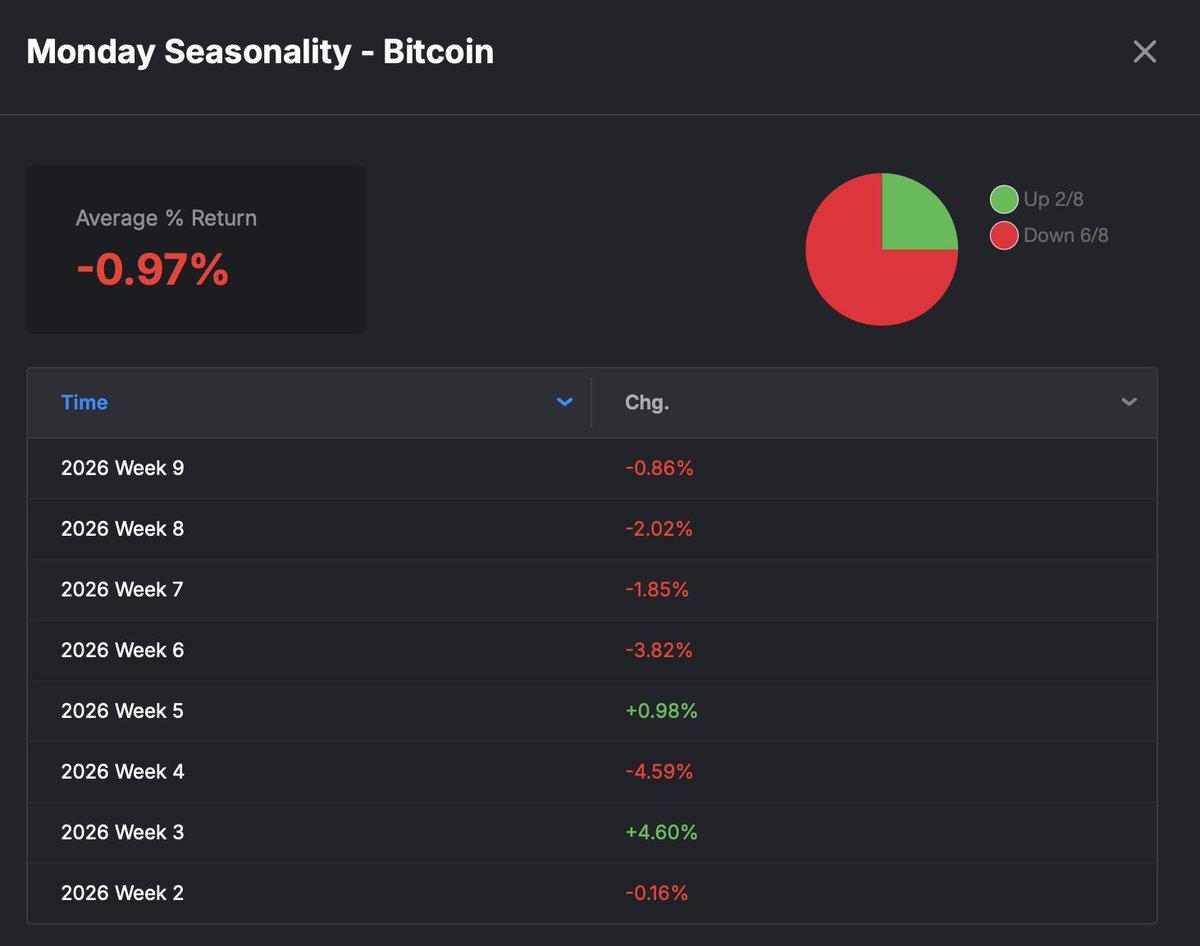1200x946 pixels.
Task: Open the Chg. column sort dropdown
Action: 1129,402
